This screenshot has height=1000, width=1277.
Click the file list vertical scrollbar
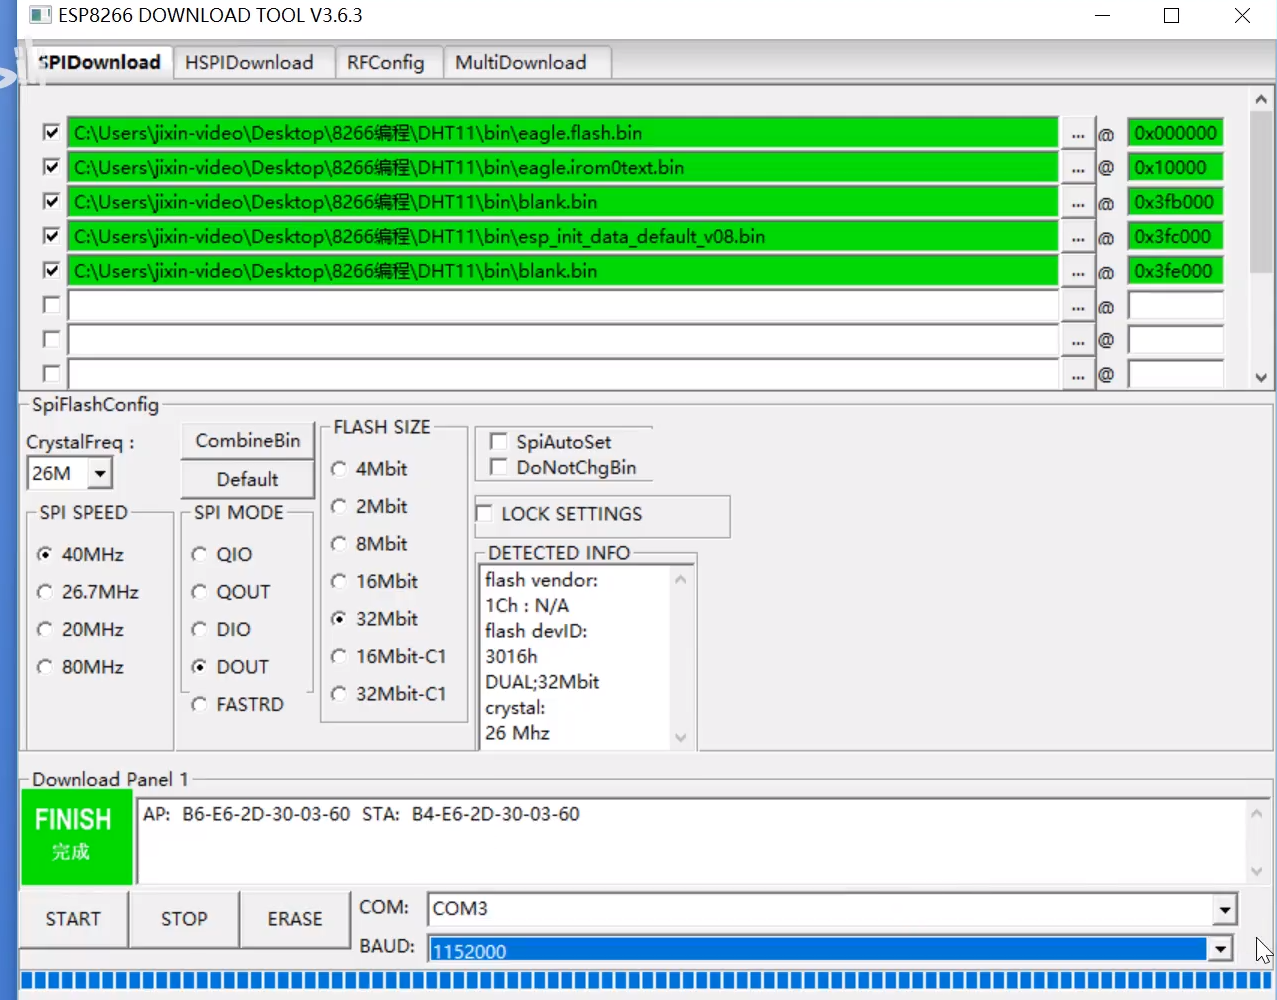pyautogui.click(x=1261, y=238)
